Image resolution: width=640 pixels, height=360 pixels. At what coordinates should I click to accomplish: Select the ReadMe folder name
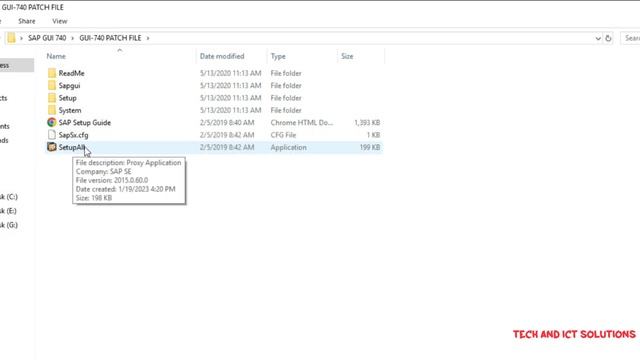tap(71, 73)
